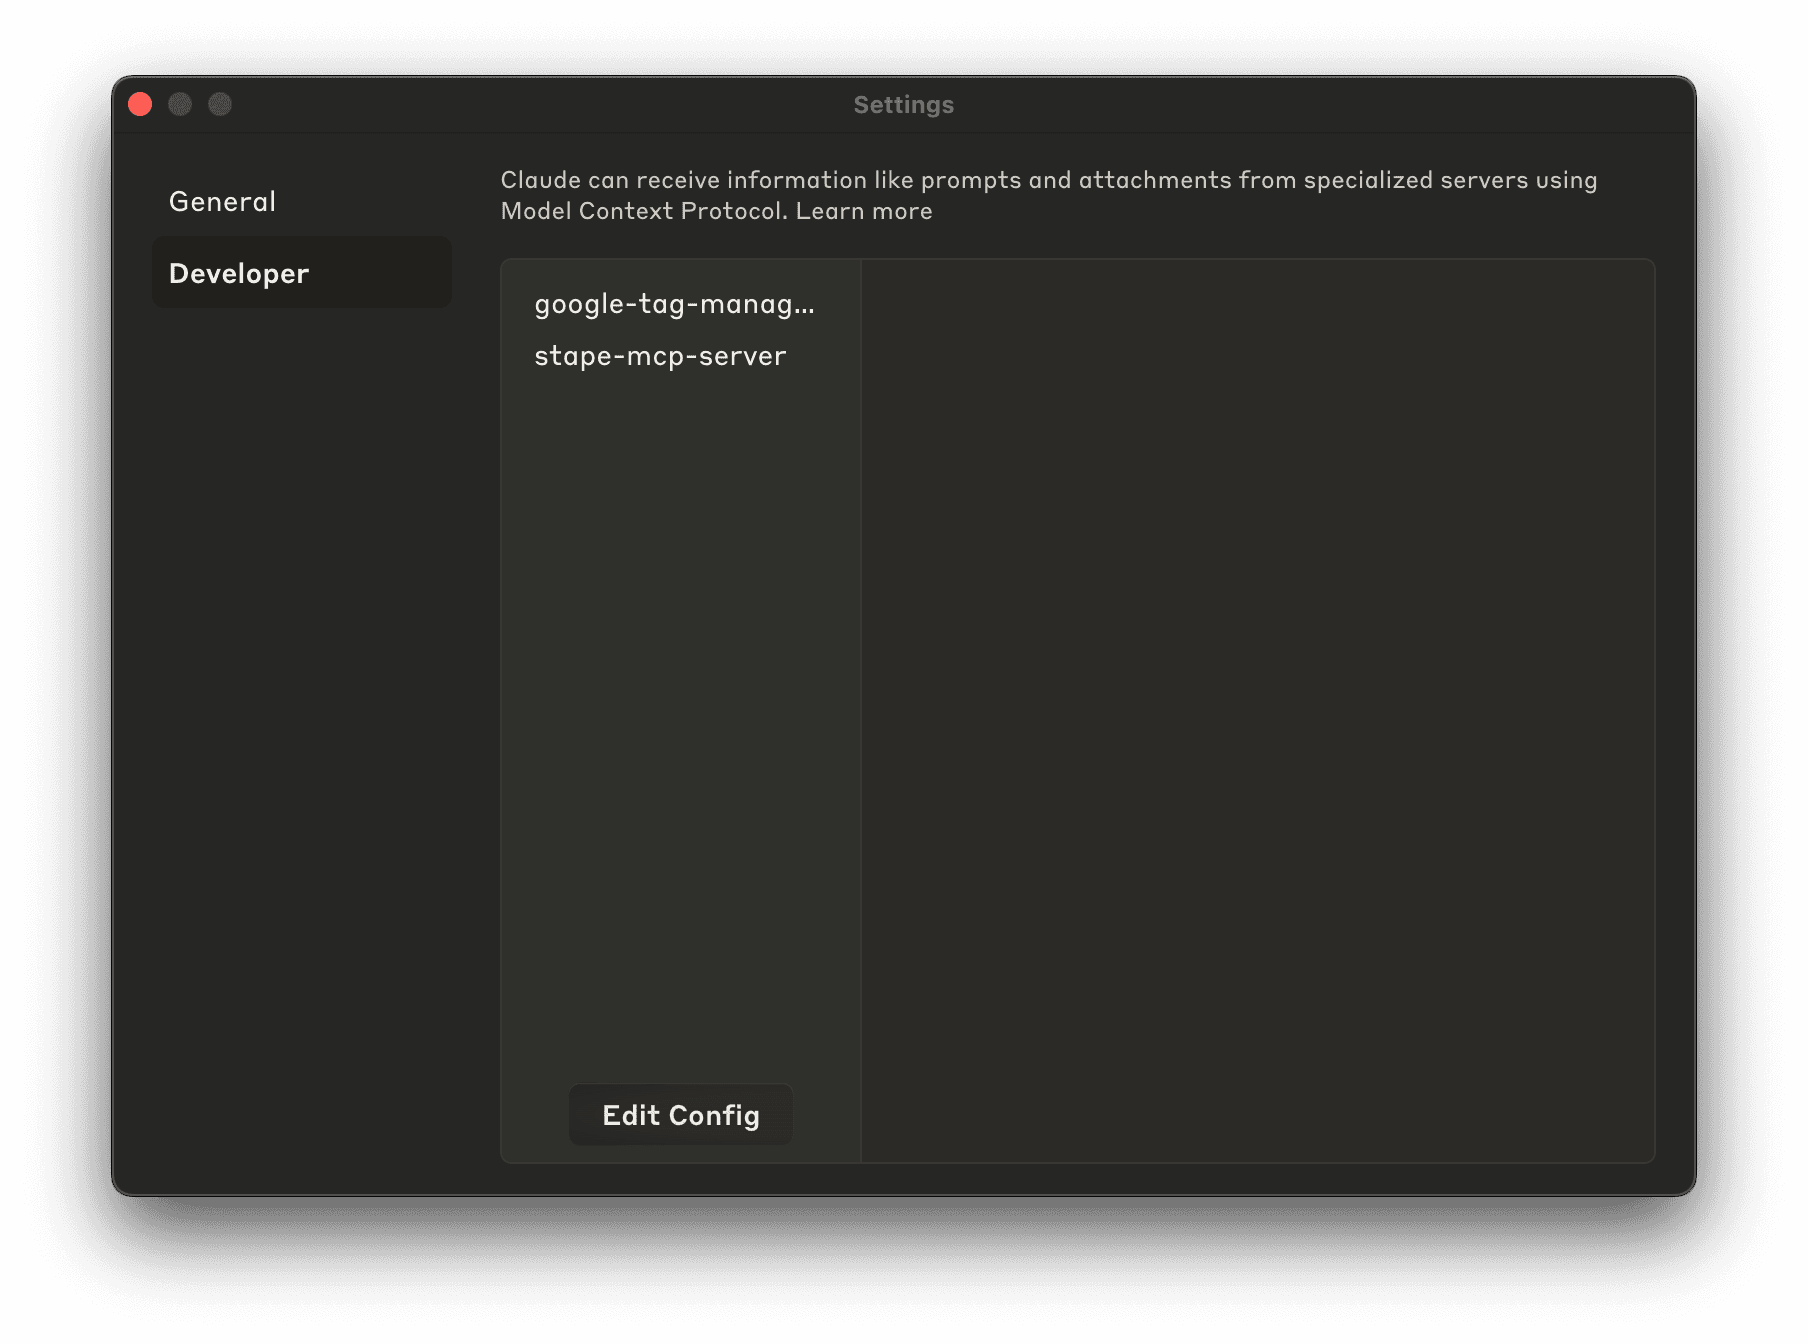Click the window zoom traffic-light button
The image size is (1808, 1344).
(x=221, y=104)
